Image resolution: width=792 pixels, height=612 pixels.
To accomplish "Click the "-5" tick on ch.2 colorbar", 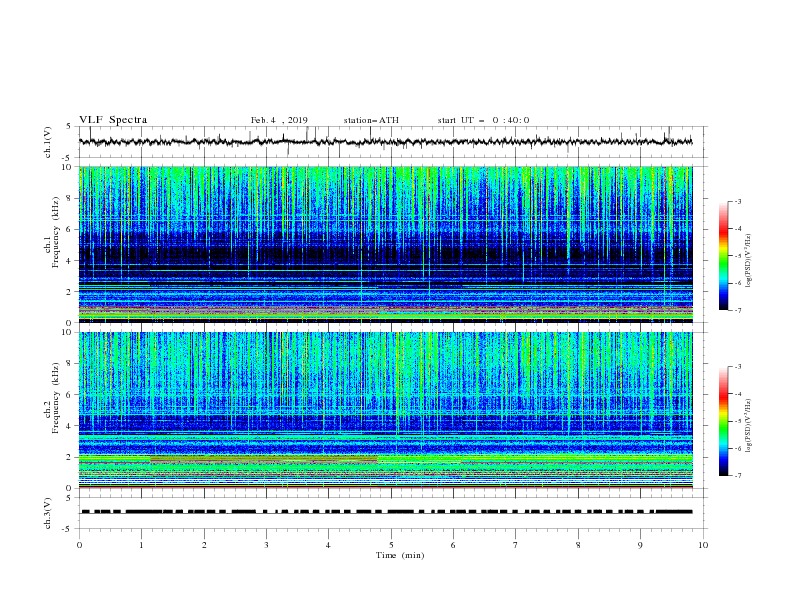I will (x=737, y=421).
